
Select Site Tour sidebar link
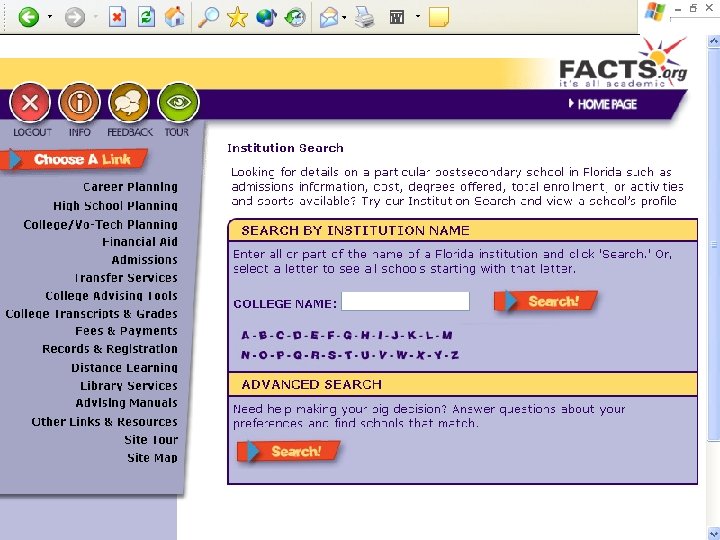151,440
